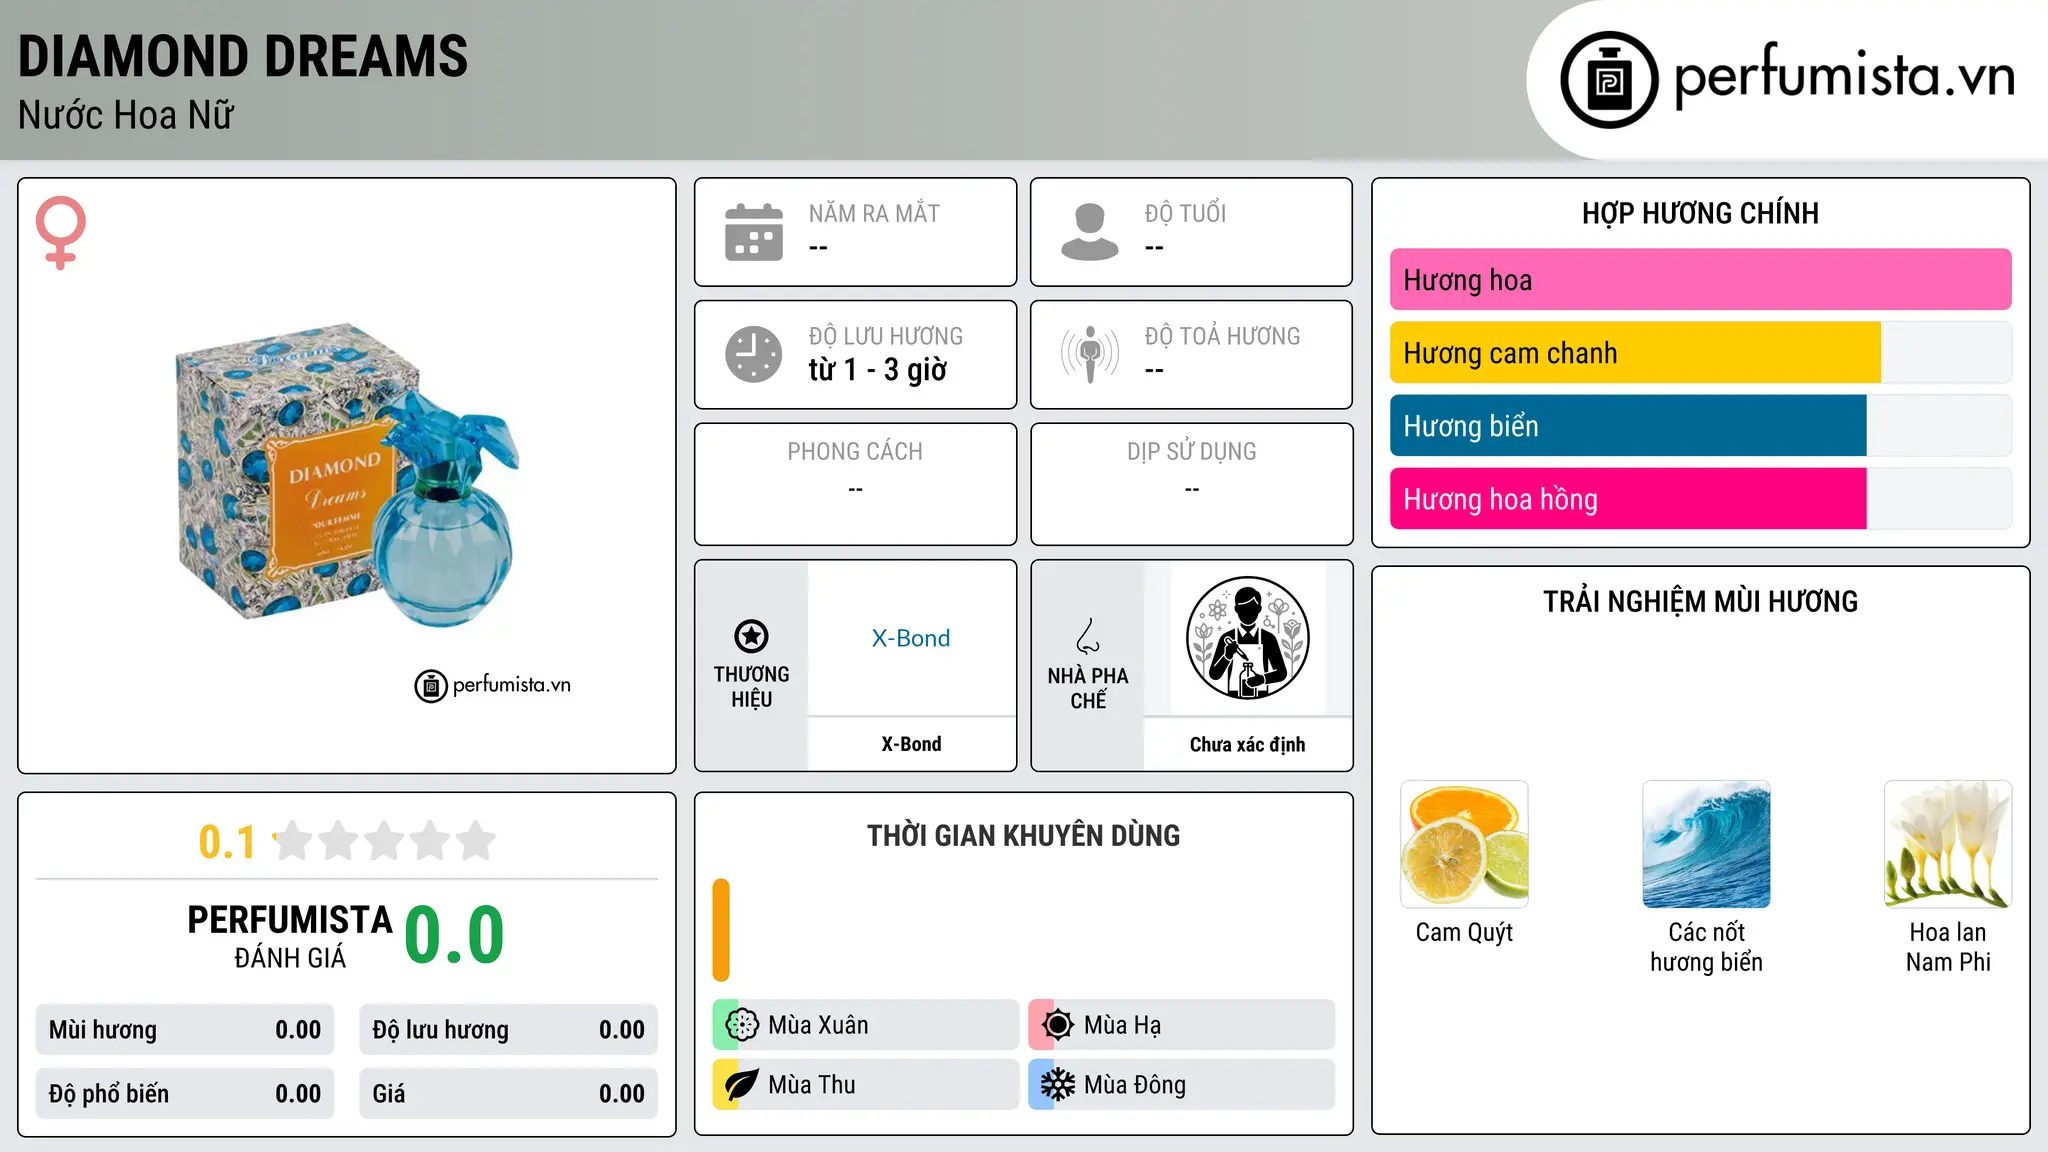Click the Mùa Đông season label
The width and height of the screenshot is (2048, 1152).
coord(1135,1085)
